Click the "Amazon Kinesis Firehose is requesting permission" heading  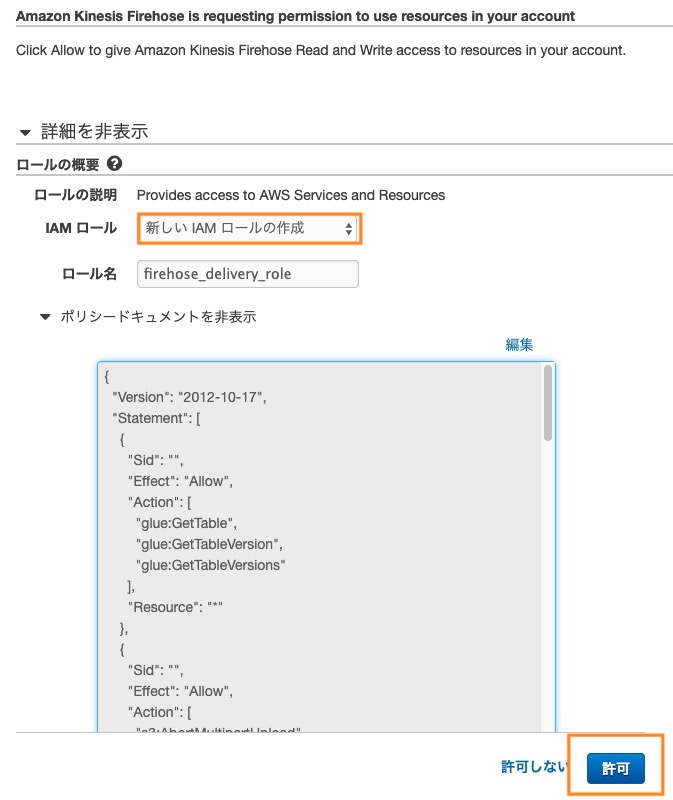[295, 16]
